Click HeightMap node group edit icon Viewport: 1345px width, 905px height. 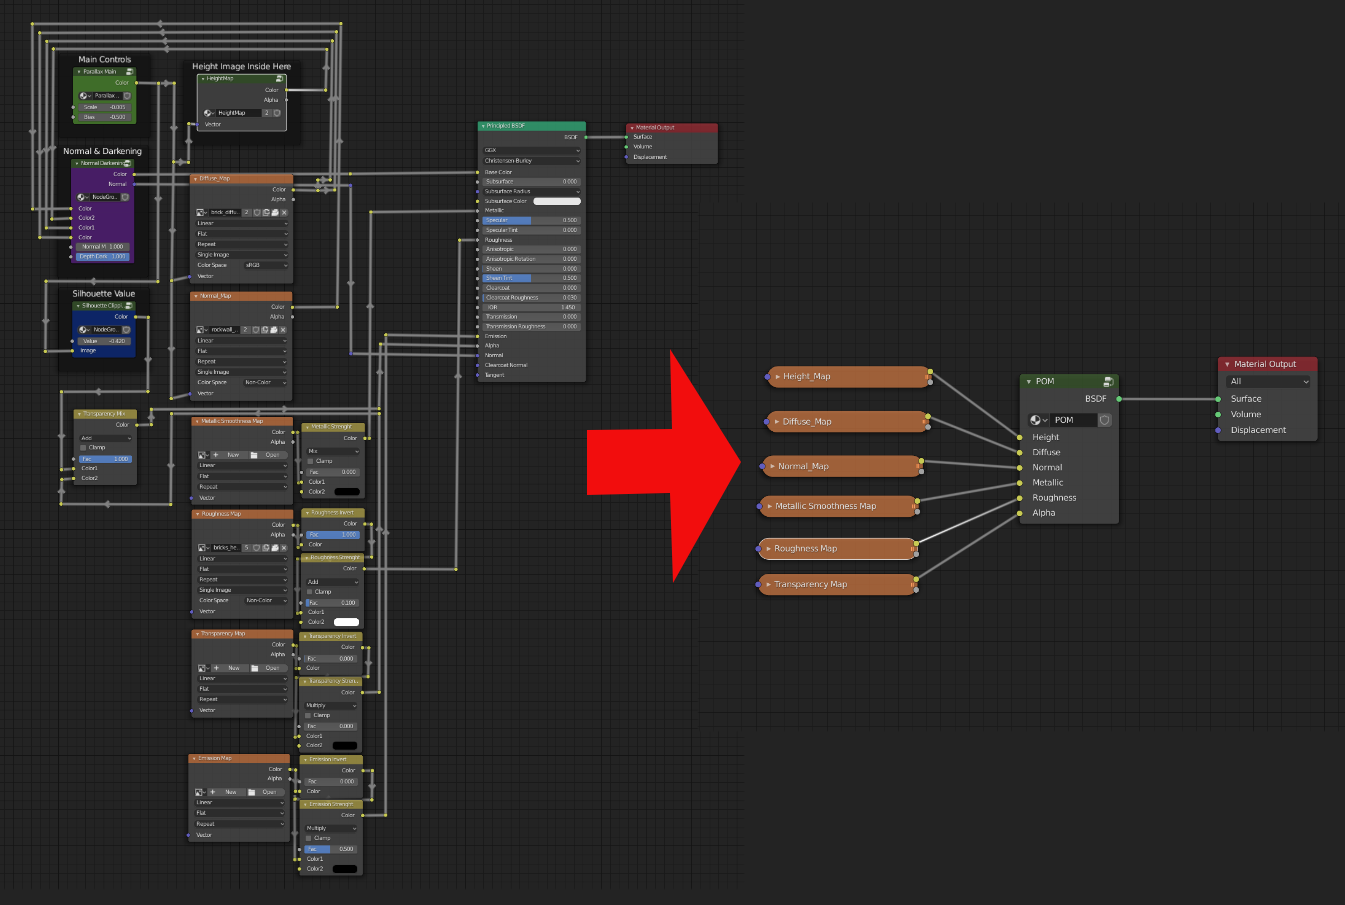(x=280, y=78)
